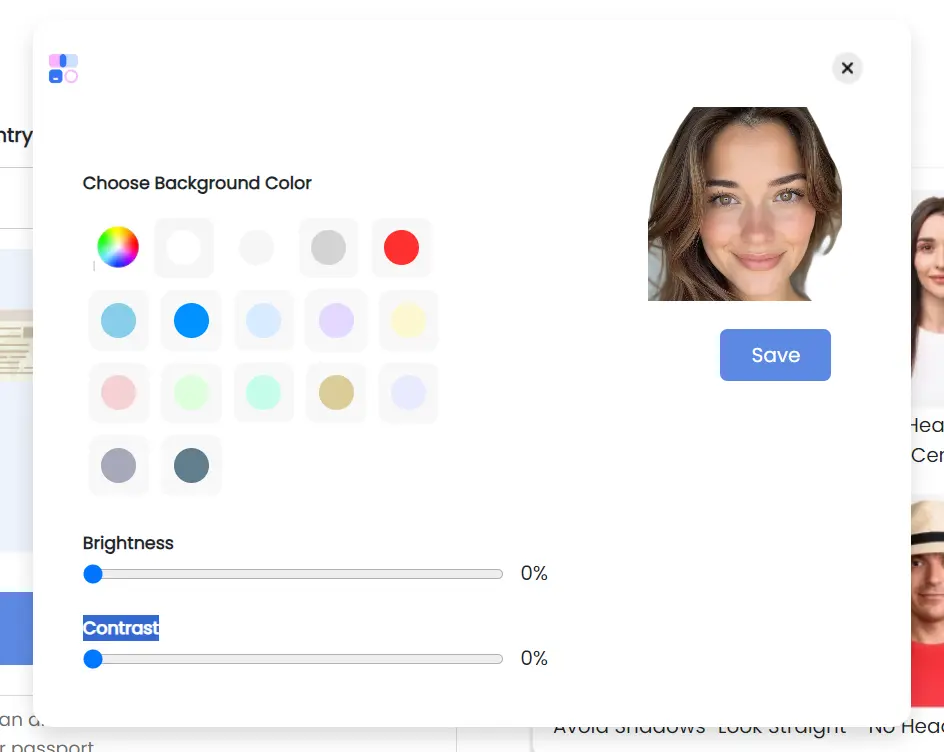944x752 pixels.
Task: Click the portrait photo preview
Action: [745, 204]
